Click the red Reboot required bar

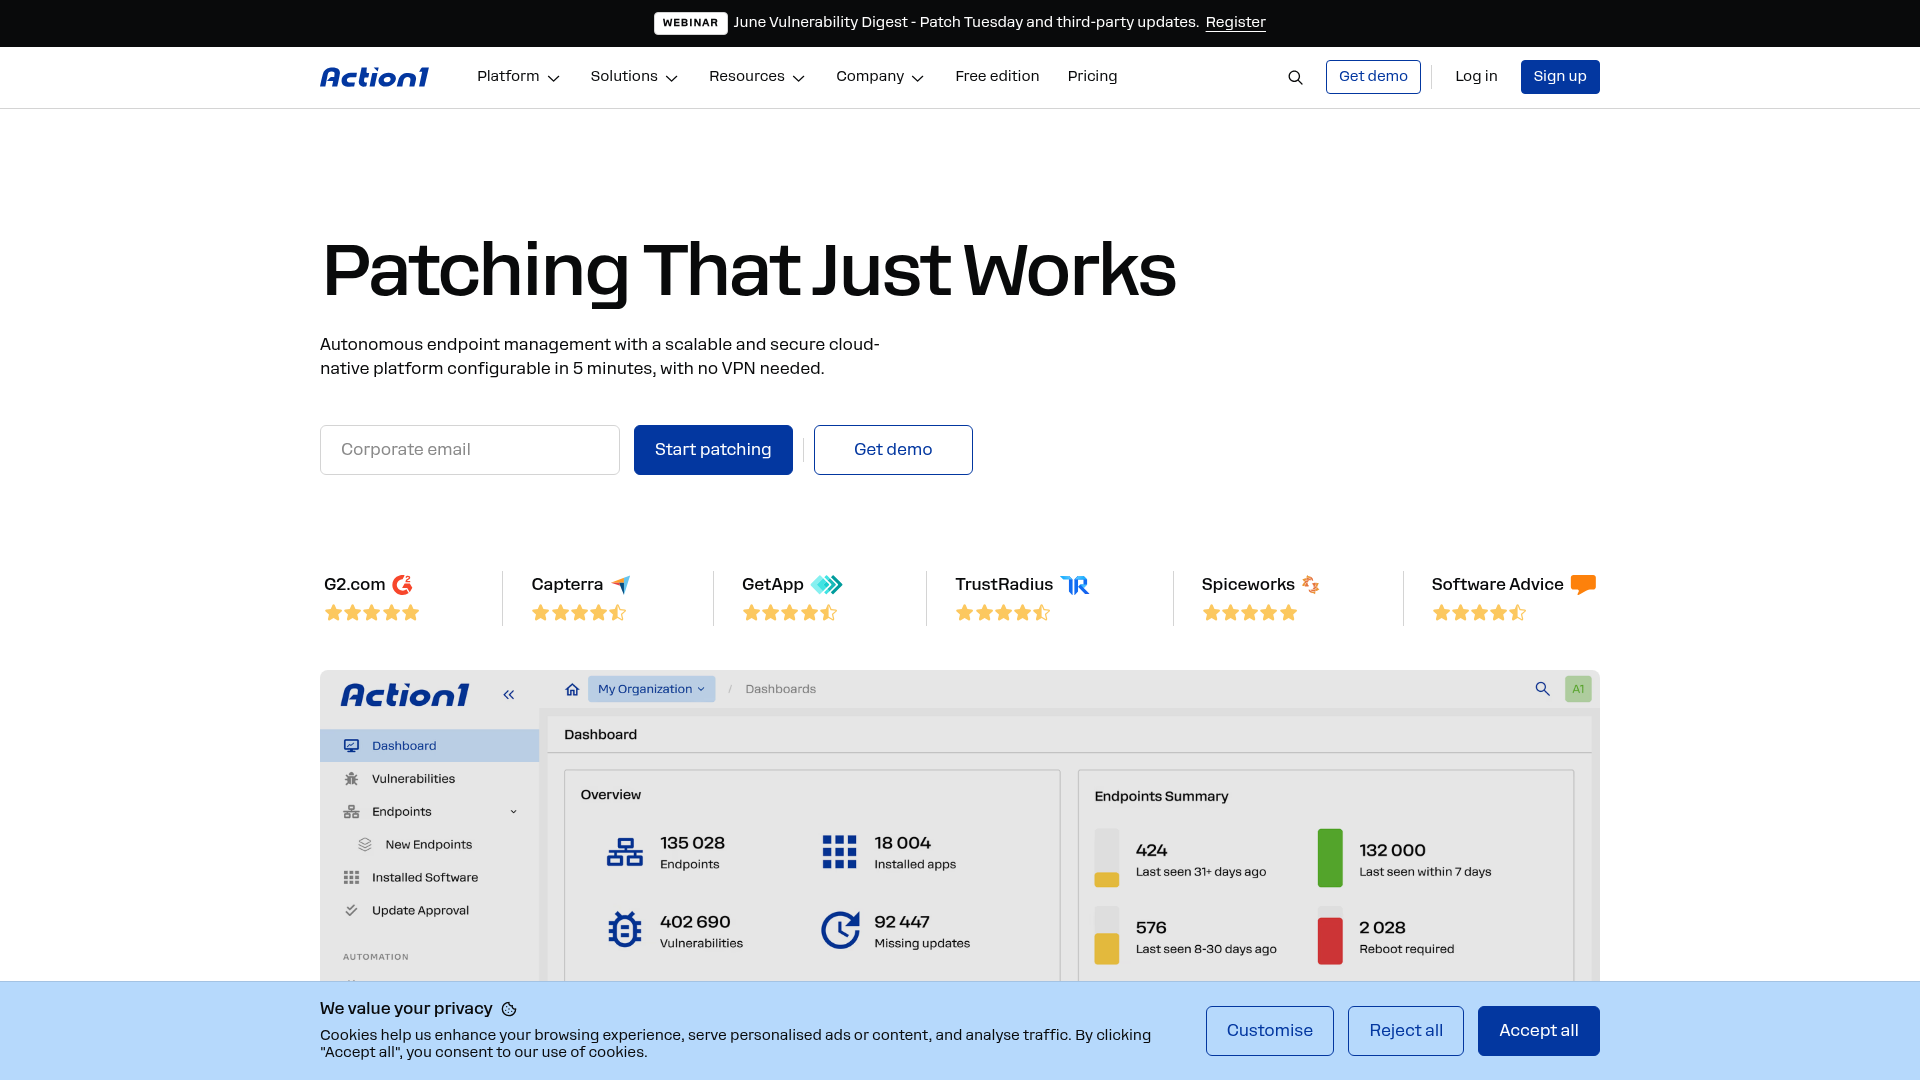(1330, 942)
